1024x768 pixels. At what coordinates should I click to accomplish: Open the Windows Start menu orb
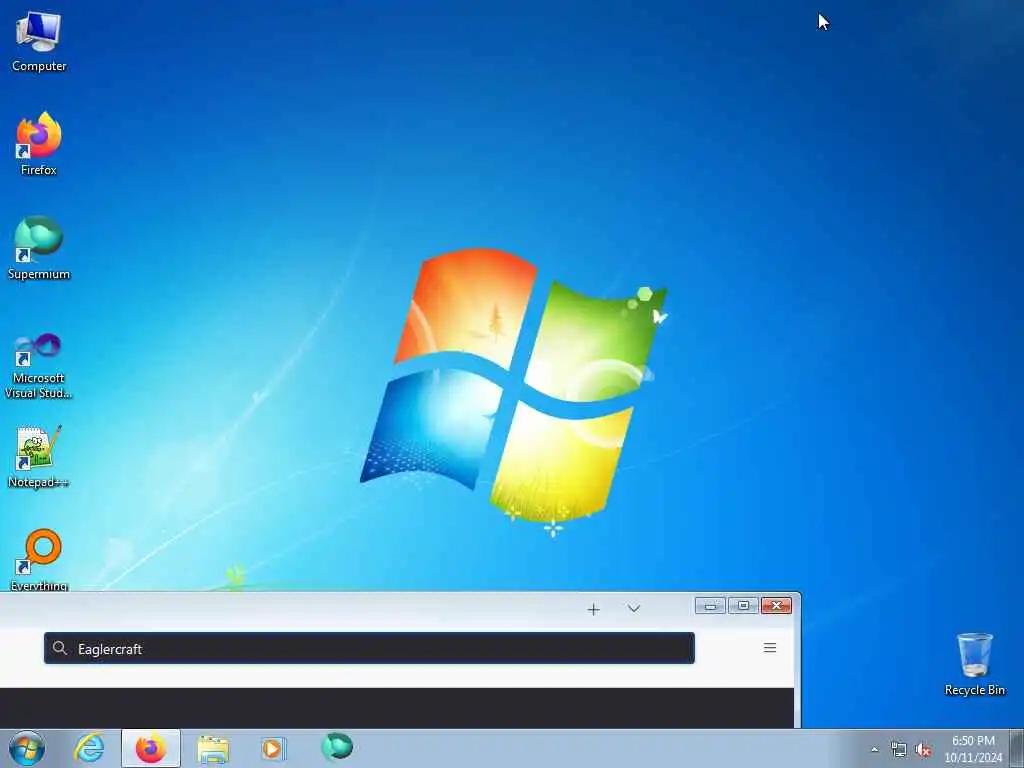click(x=27, y=748)
